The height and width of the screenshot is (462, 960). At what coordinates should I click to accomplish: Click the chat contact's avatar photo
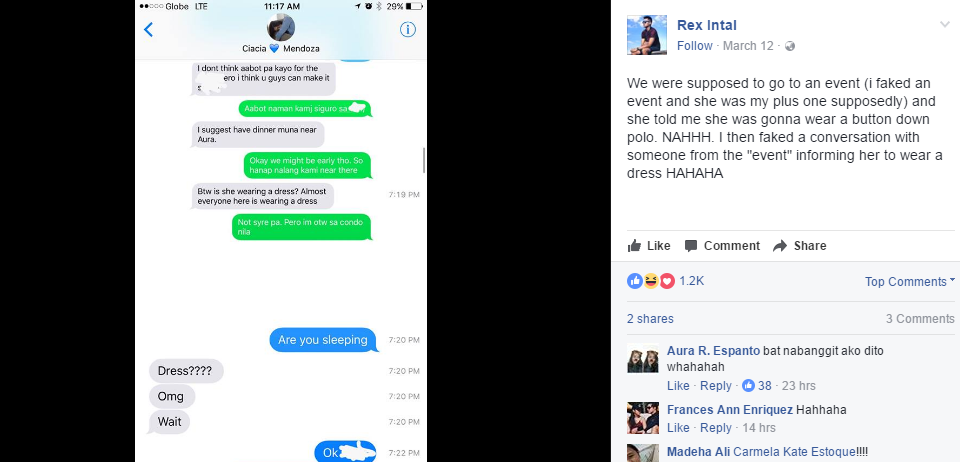click(x=281, y=27)
